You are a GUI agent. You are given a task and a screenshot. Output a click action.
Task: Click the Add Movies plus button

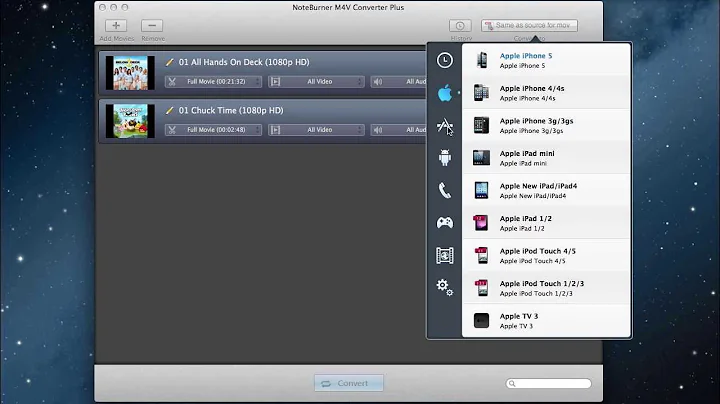pyautogui.click(x=116, y=26)
